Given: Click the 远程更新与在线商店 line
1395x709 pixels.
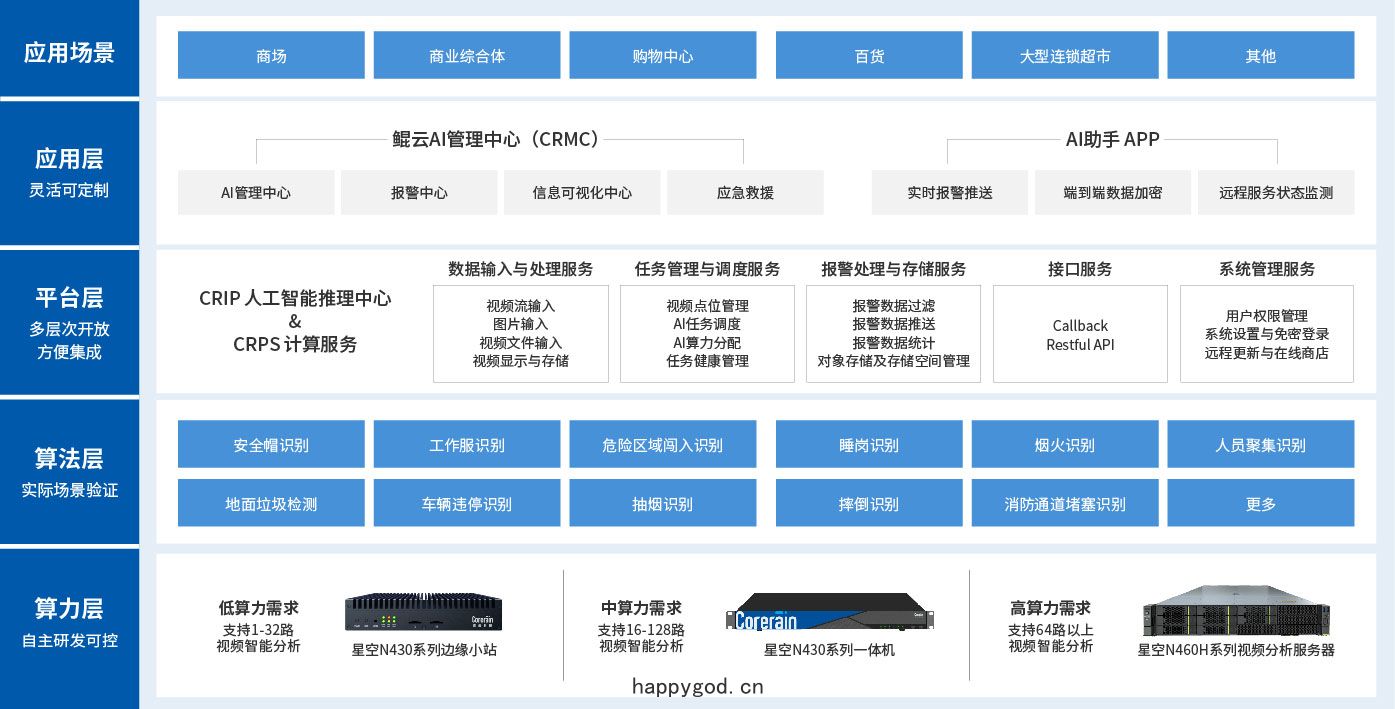Looking at the screenshot, I should [1267, 353].
